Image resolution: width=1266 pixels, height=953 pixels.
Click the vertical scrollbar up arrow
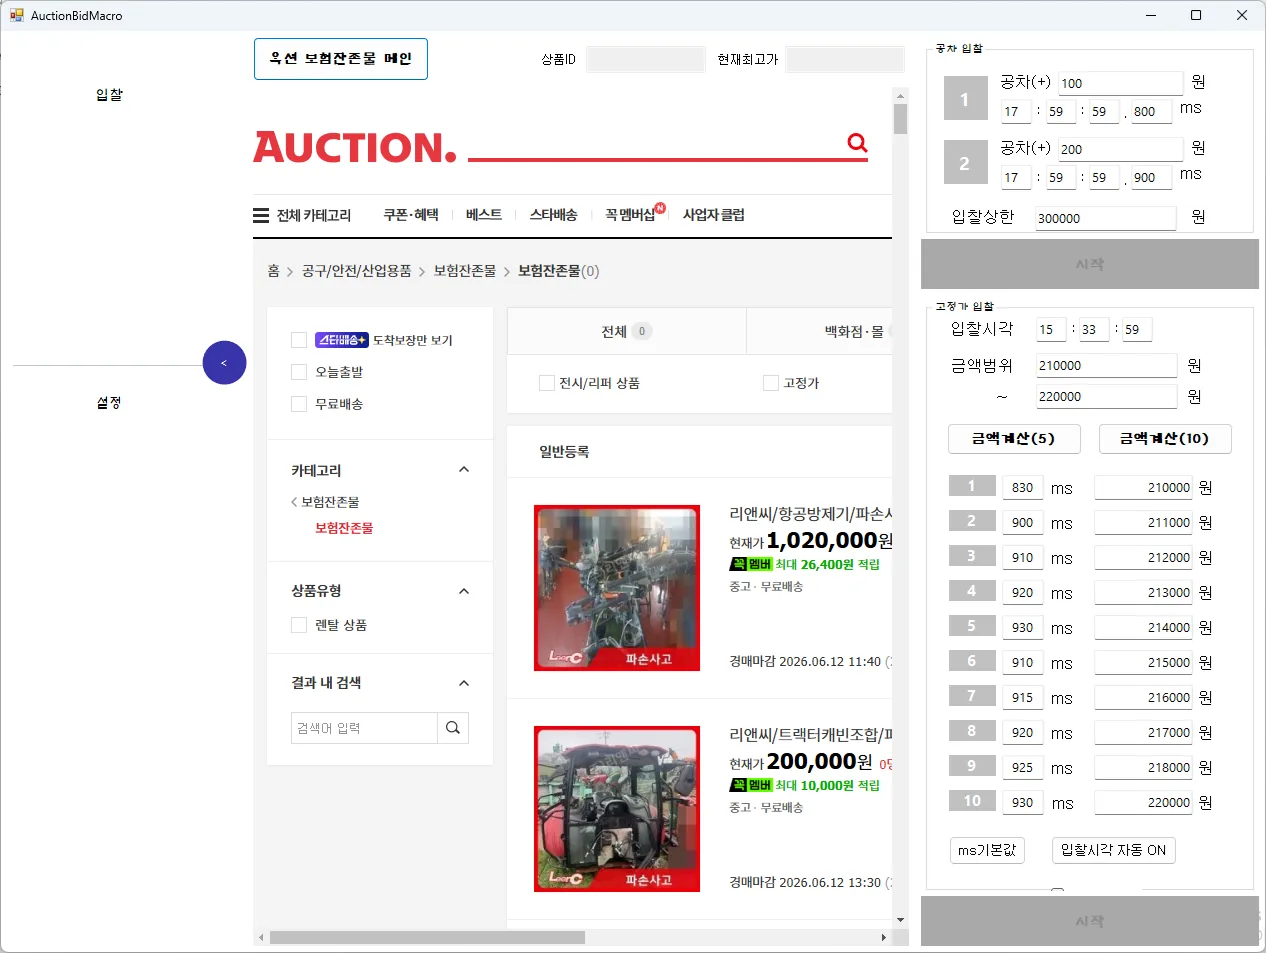click(900, 95)
